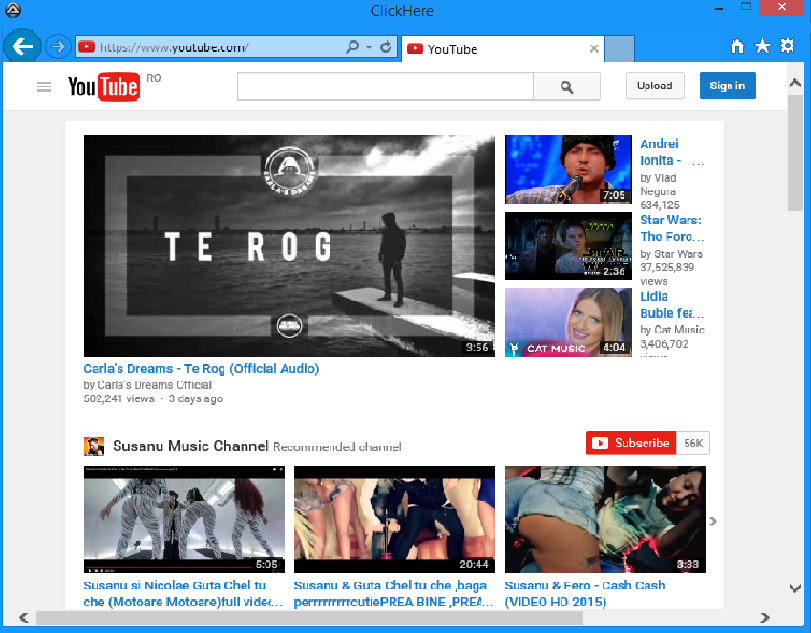Image resolution: width=811 pixels, height=633 pixels.
Task: Click the YouTube logo
Action: point(104,86)
